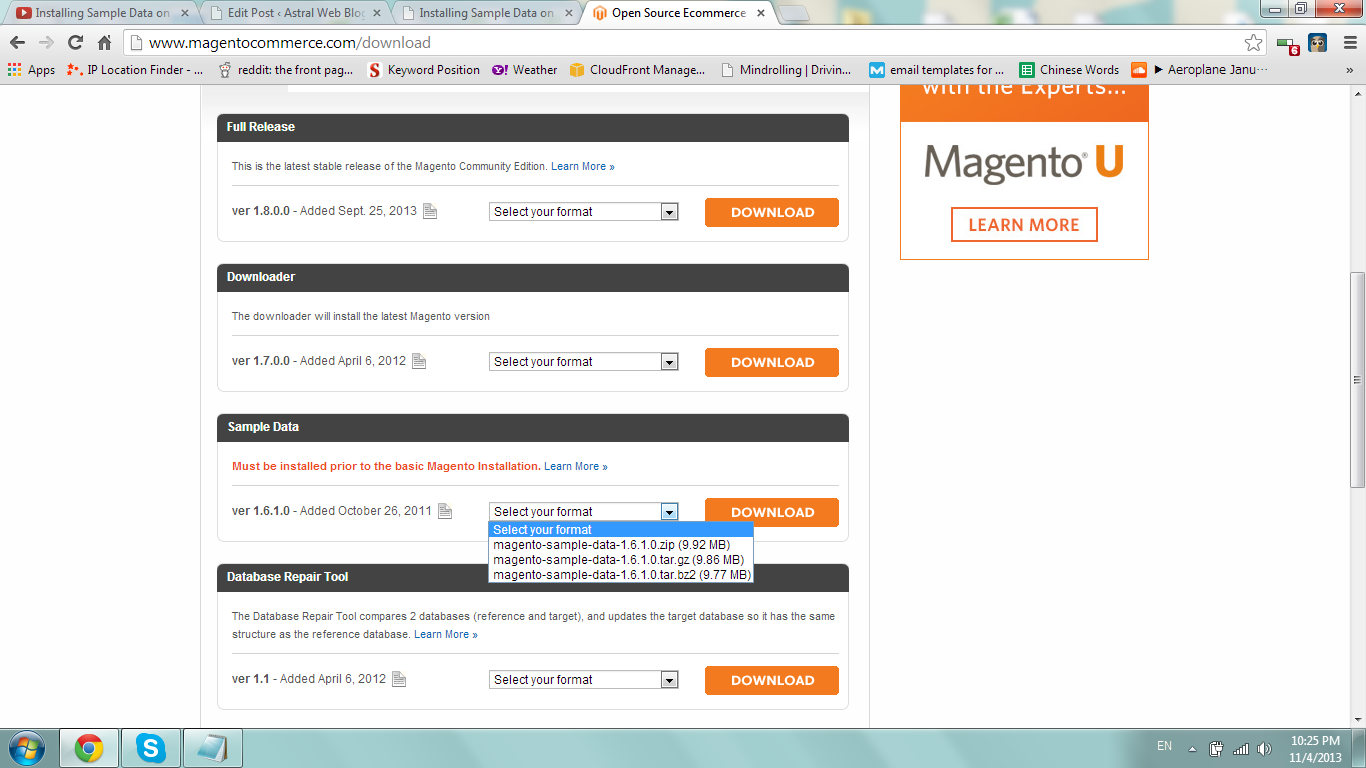
Task: Open email templates bookmark
Action: coord(937,70)
